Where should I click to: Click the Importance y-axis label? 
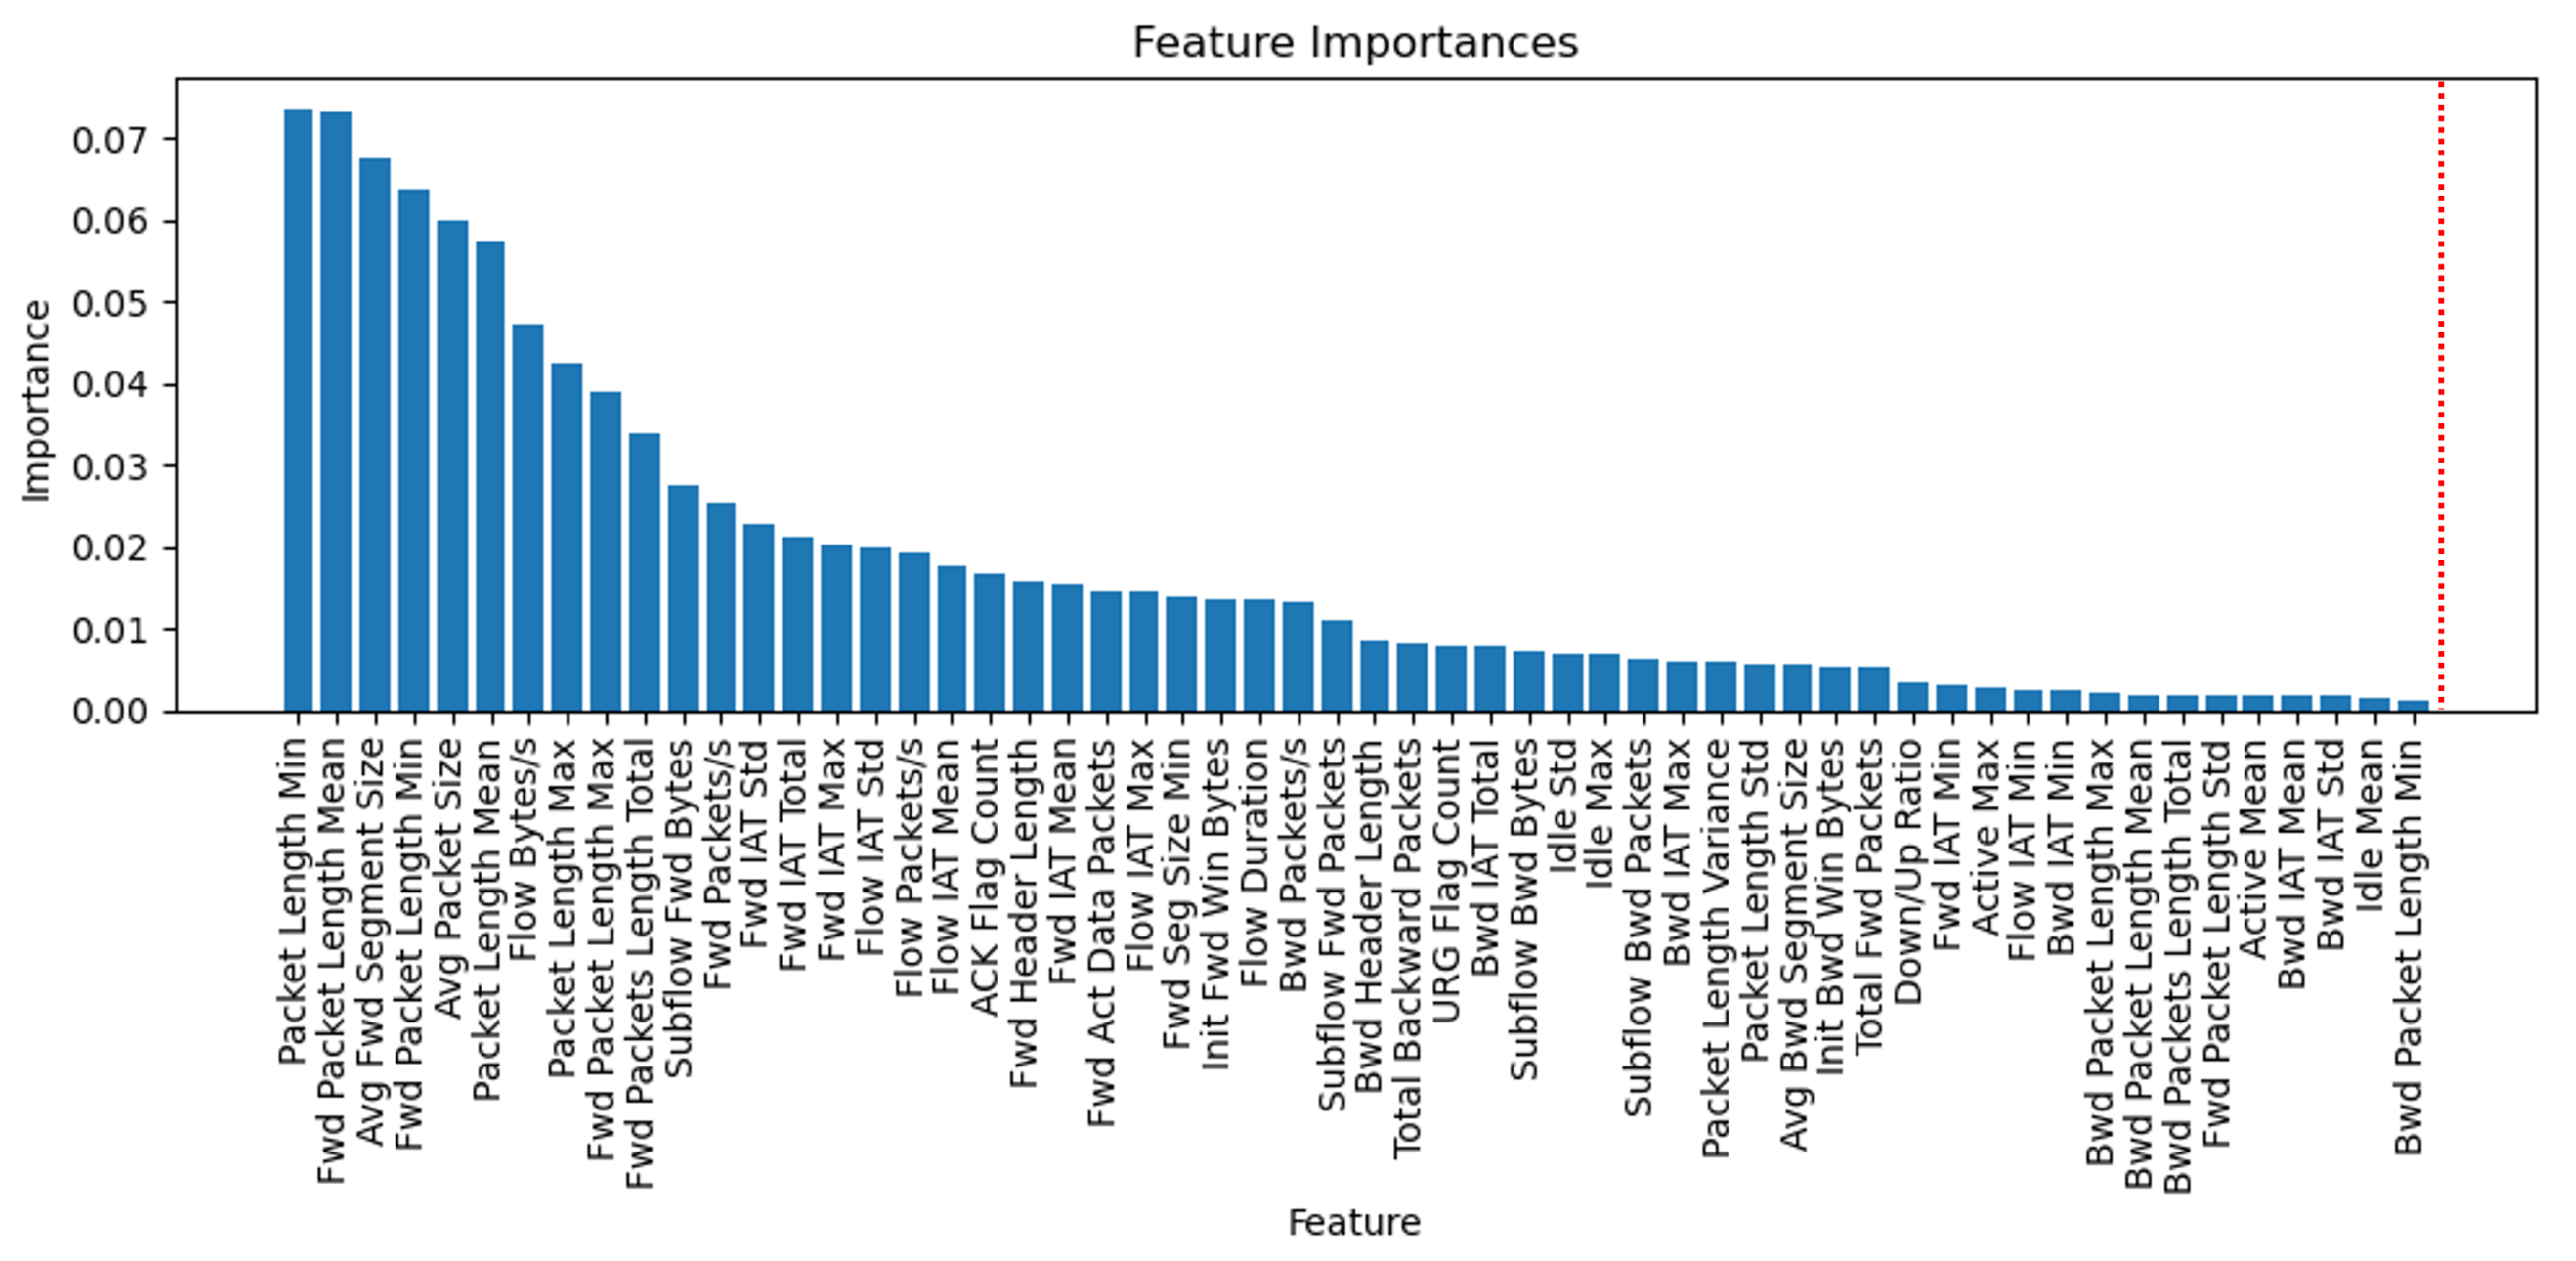tap(37, 401)
